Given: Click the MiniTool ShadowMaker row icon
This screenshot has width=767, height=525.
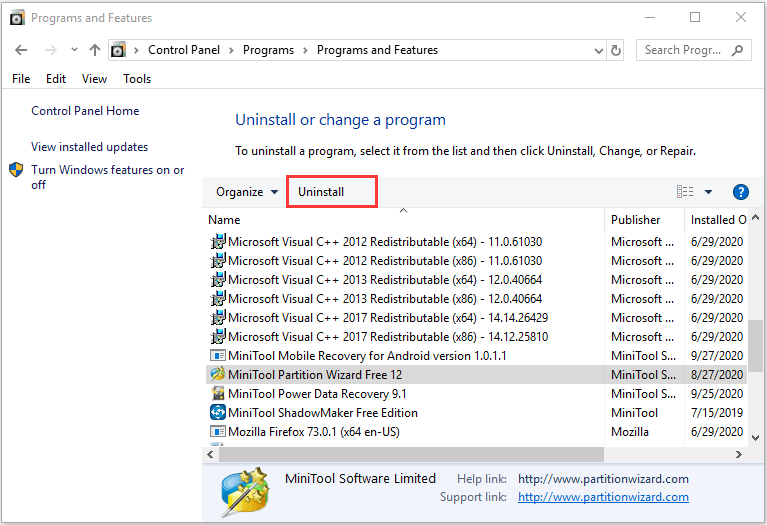Looking at the screenshot, I should (x=218, y=412).
